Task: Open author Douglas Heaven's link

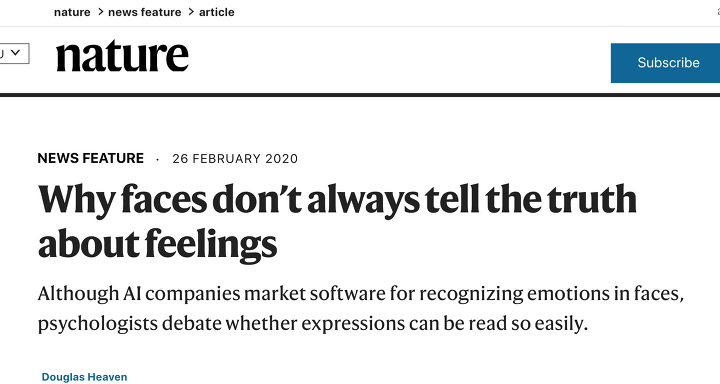Action: [84, 377]
